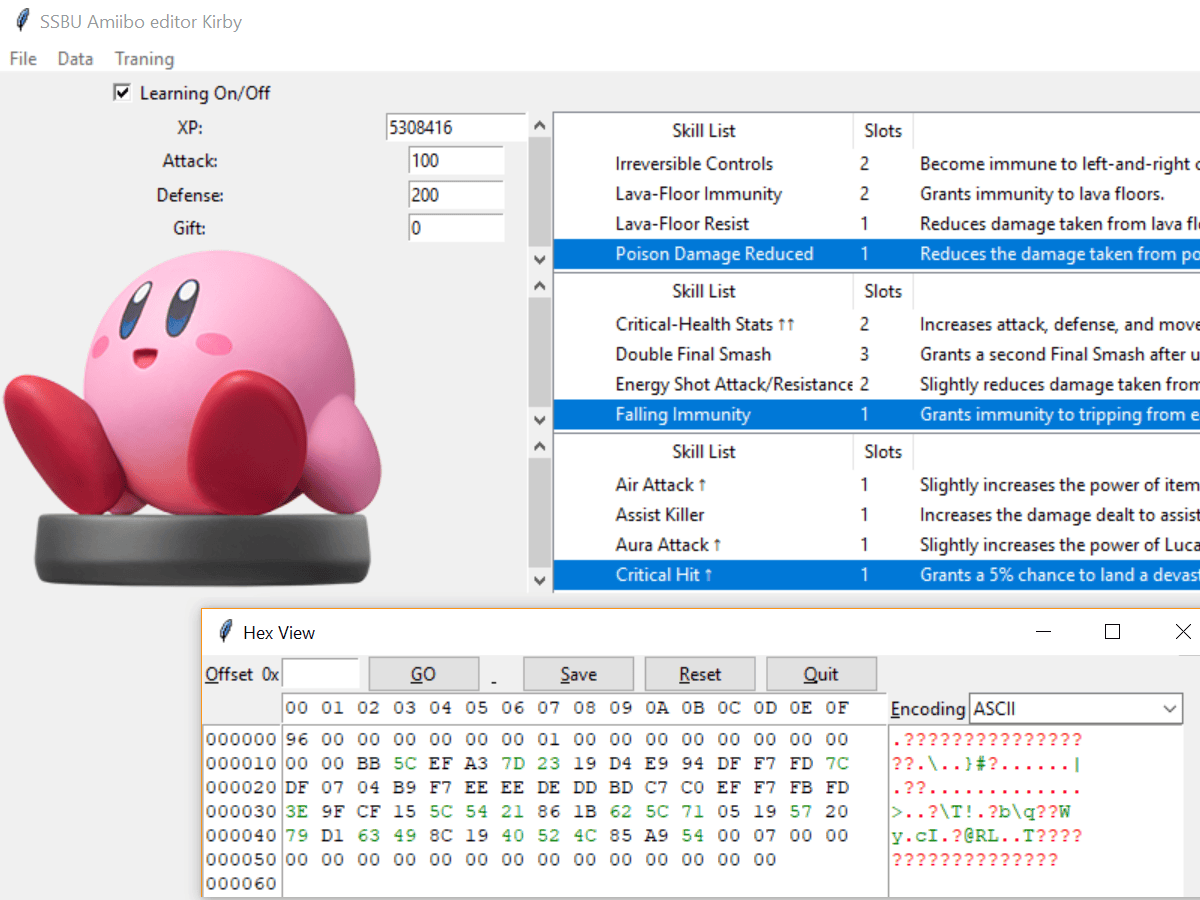Screen dimensions: 1200x900
Task: Click the scroll-up arrow beside the first skill list
Action: tap(539, 124)
